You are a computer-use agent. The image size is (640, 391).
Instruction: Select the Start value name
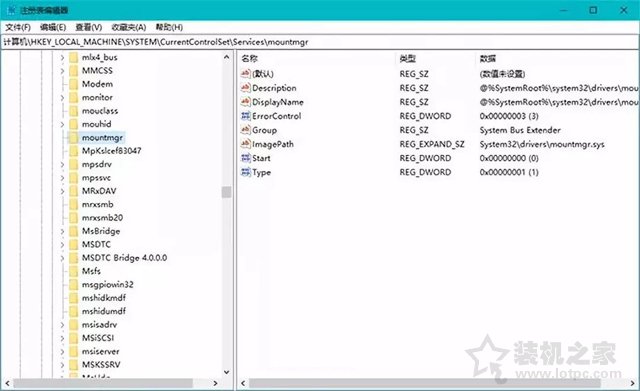coord(261,158)
